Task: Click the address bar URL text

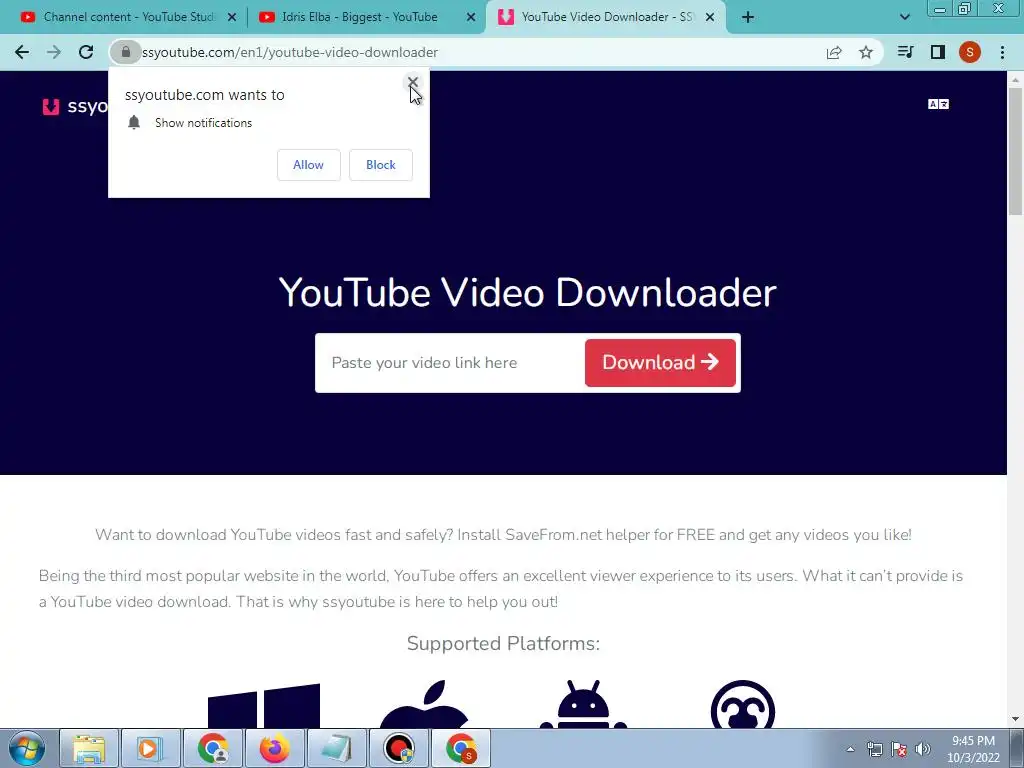Action: pos(290,52)
